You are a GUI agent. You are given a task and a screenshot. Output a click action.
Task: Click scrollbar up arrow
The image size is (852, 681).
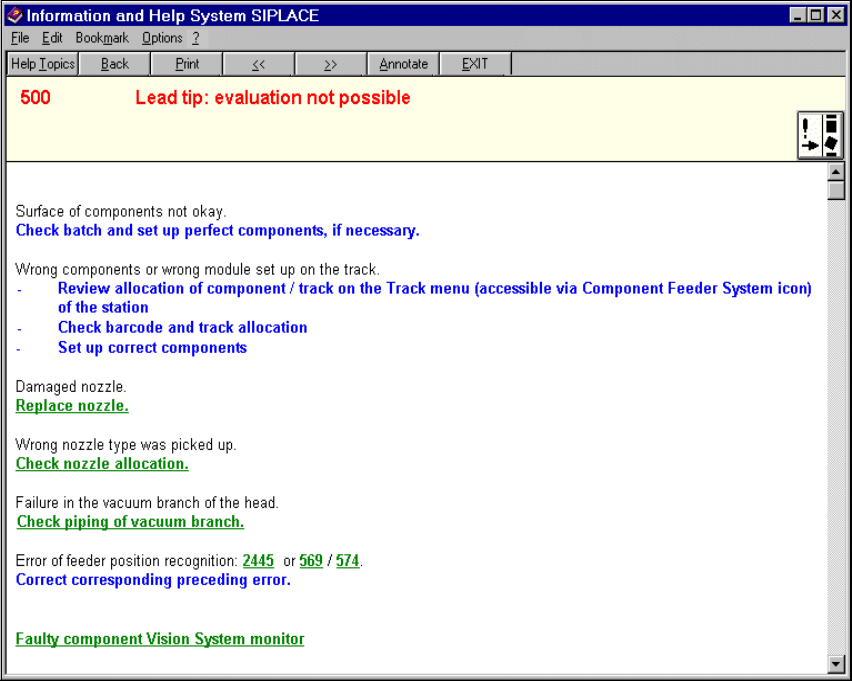(x=836, y=172)
